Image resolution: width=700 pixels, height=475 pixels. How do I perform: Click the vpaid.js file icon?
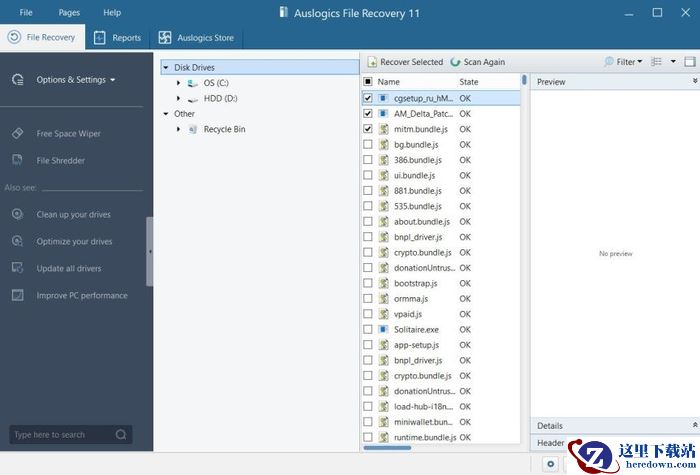click(383, 314)
